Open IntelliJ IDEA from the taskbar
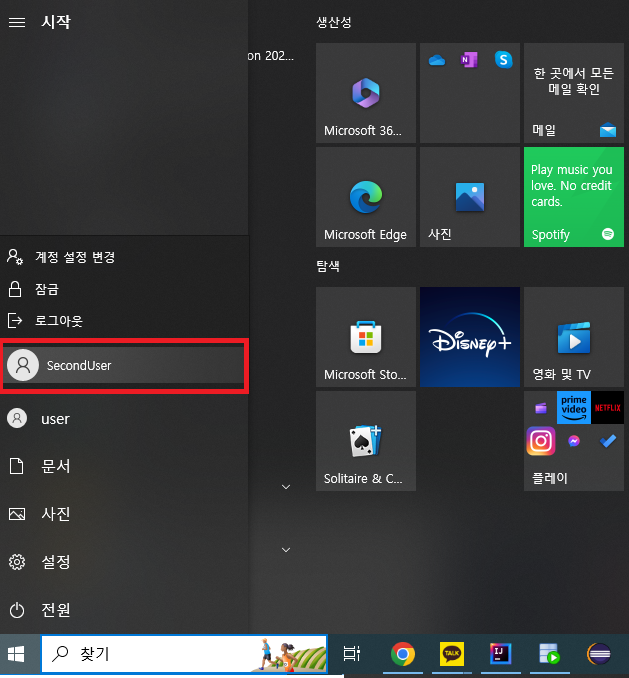Image resolution: width=629 pixels, height=678 pixels. pyautogui.click(x=500, y=654)
